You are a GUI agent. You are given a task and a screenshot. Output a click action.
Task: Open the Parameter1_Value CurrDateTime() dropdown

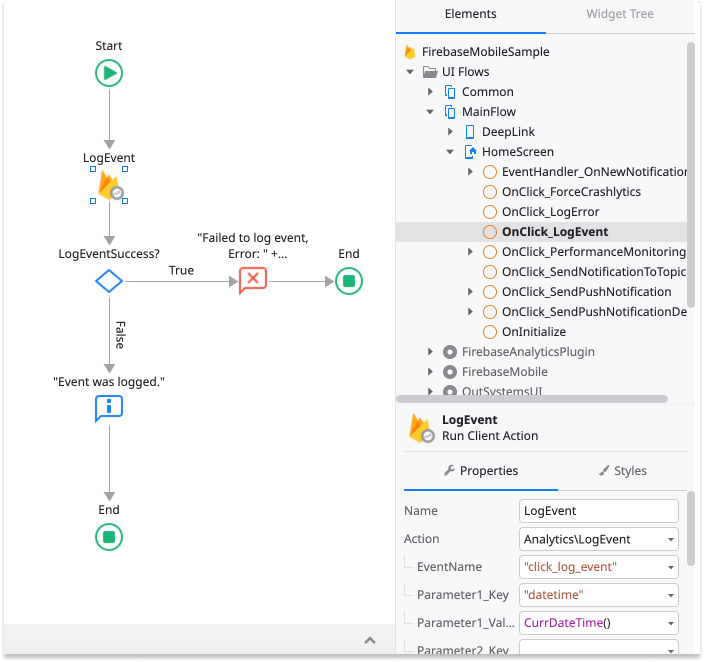671,623
